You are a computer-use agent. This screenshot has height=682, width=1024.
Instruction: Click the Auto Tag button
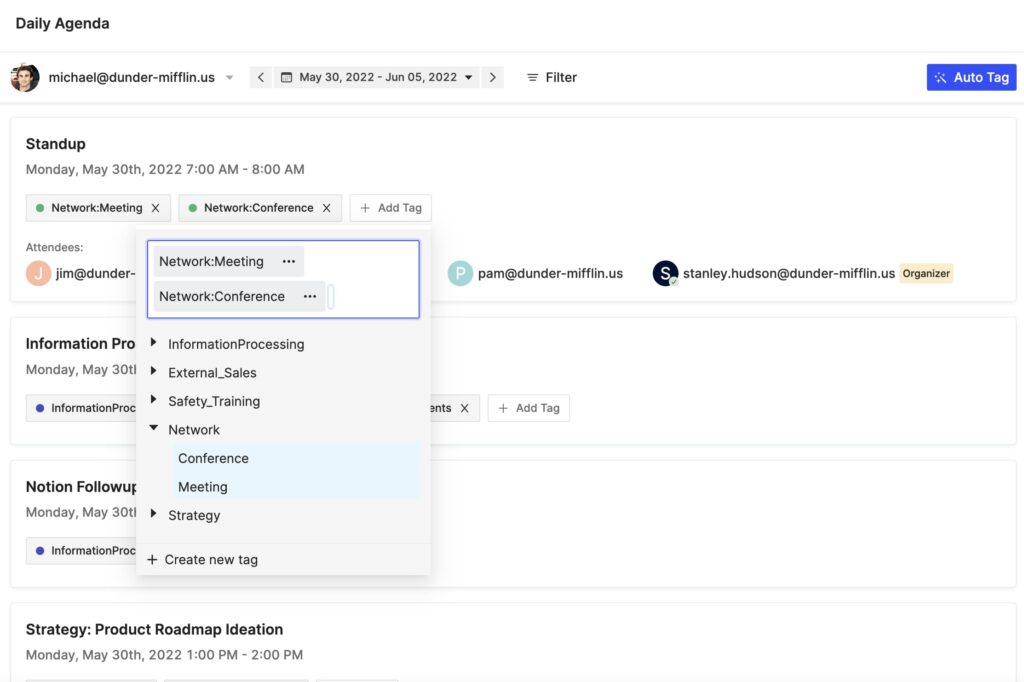pyautogui.click(x=971, y=77)
